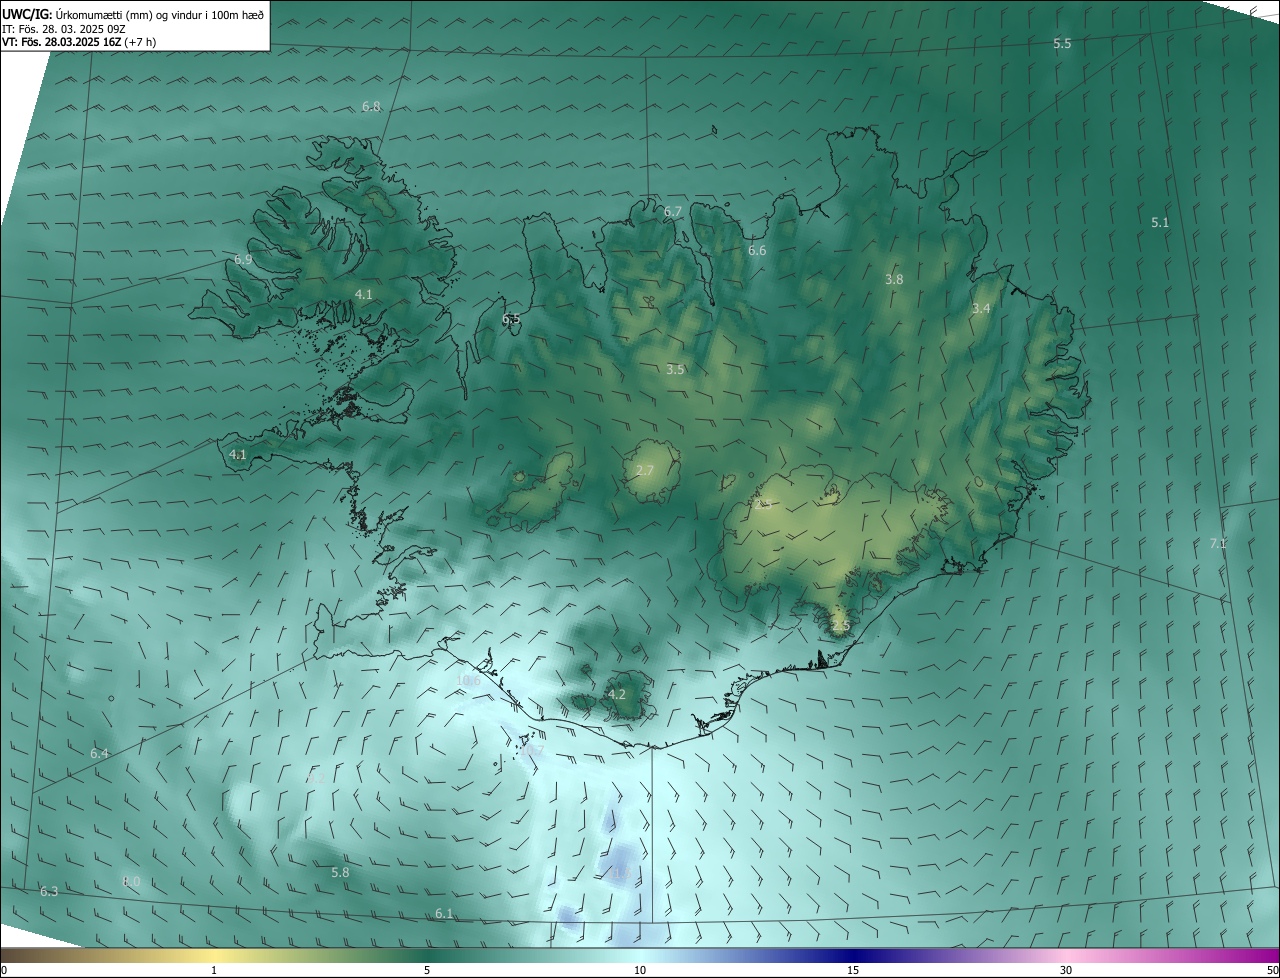Click the legend tick label 0

click(x=4, y=970)
